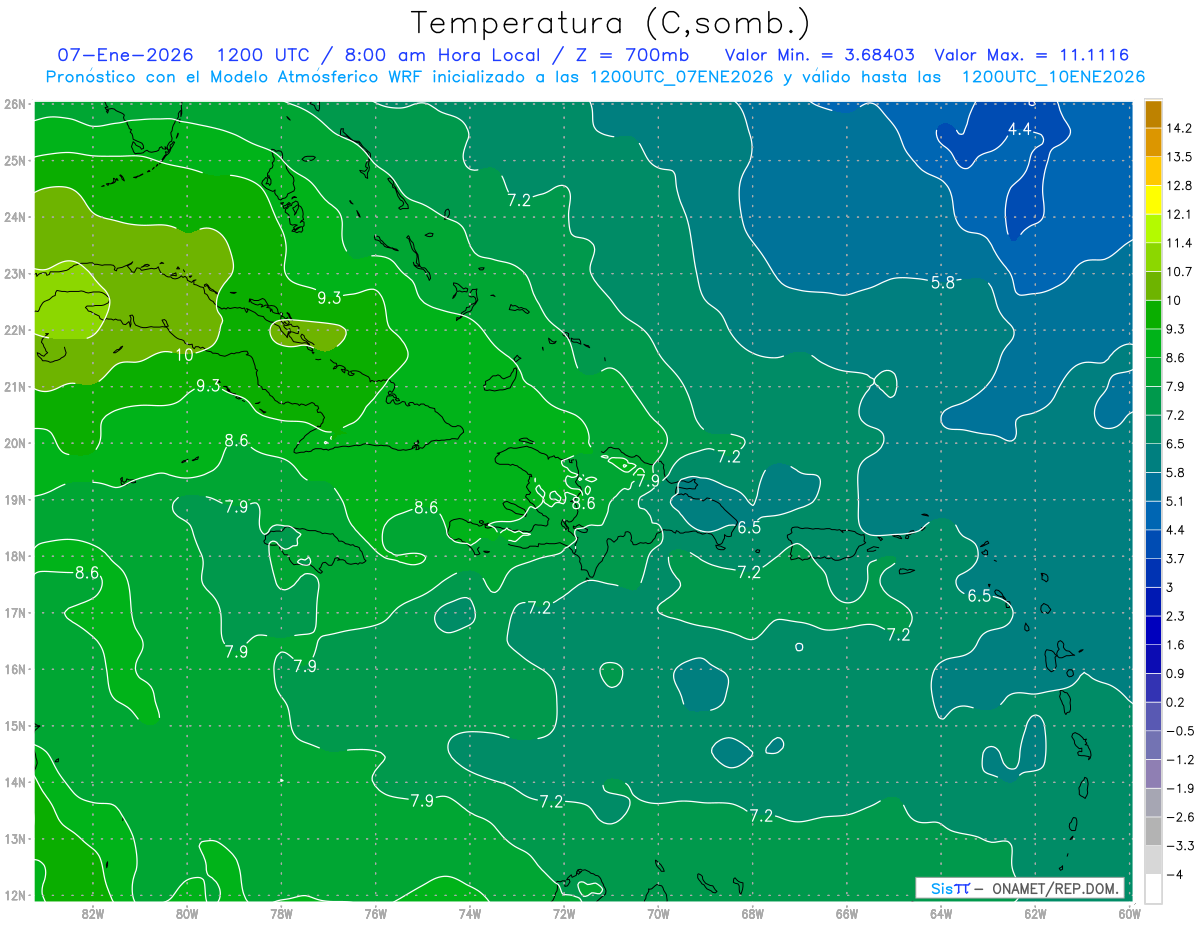
Task: Click the "14N" latitude axis label
Action: [14, 782]
